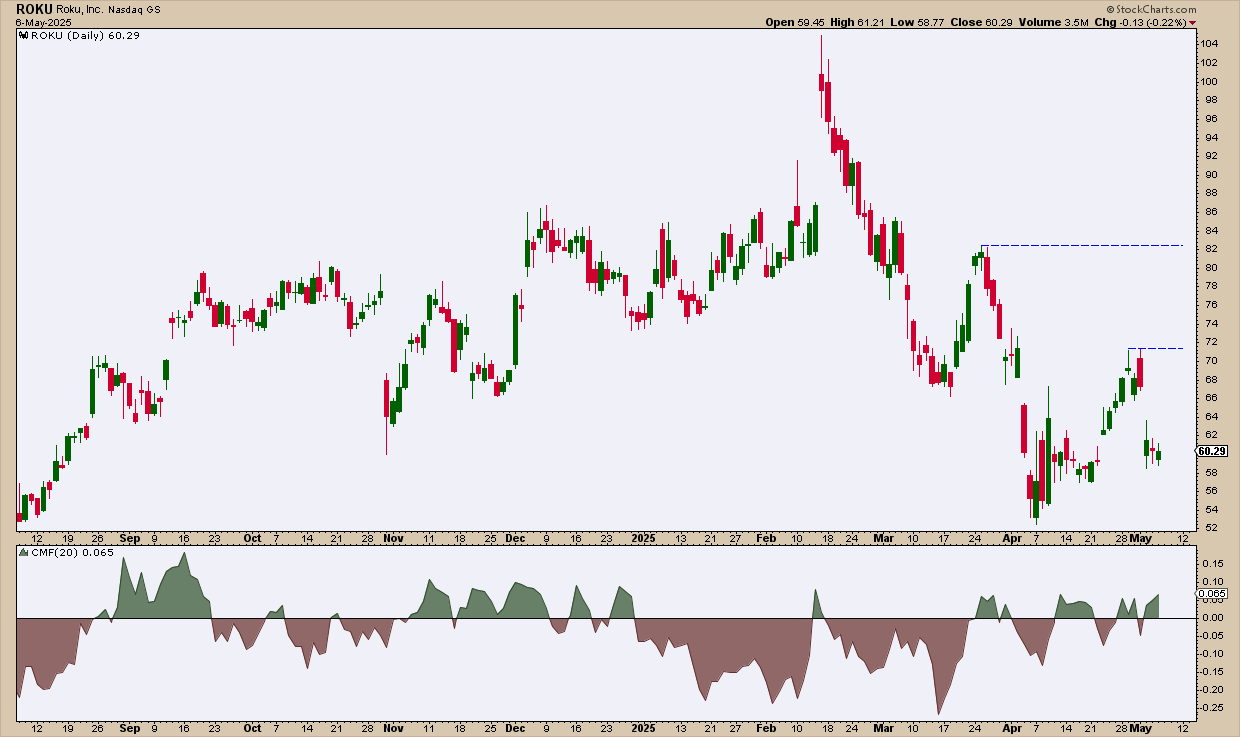Click the 0.065 CMF value label on axis

(x=1211, y=593)
